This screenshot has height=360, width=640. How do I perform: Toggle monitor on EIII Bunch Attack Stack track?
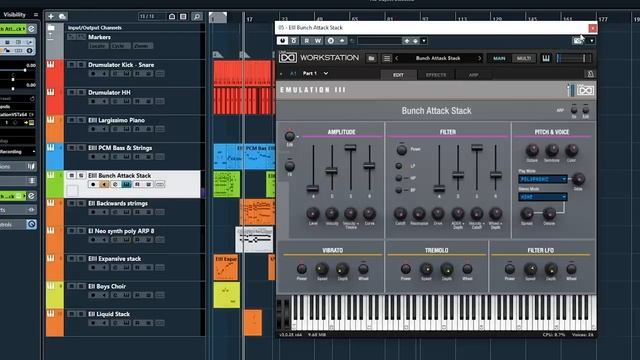[x=104, y=184]
